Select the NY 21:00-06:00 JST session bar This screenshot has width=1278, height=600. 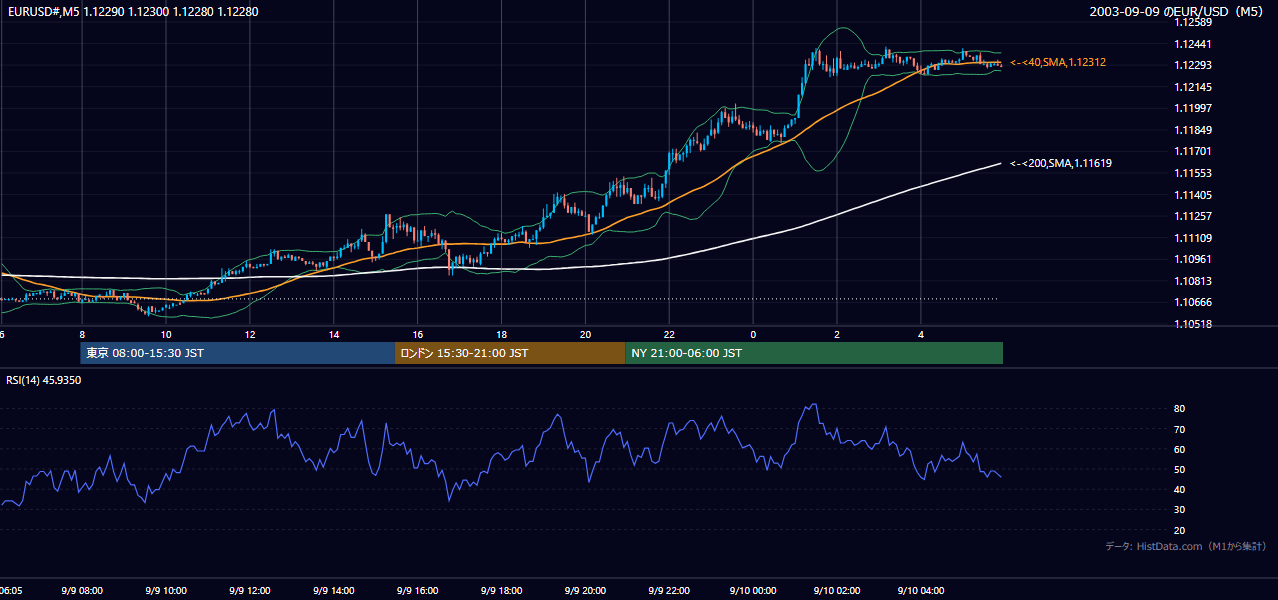coord(814,353)
